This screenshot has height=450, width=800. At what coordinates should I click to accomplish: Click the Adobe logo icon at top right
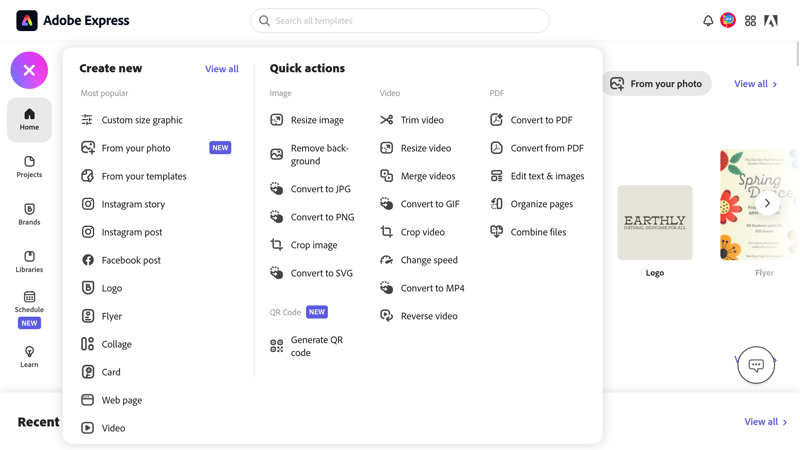(x=771, y=20)
